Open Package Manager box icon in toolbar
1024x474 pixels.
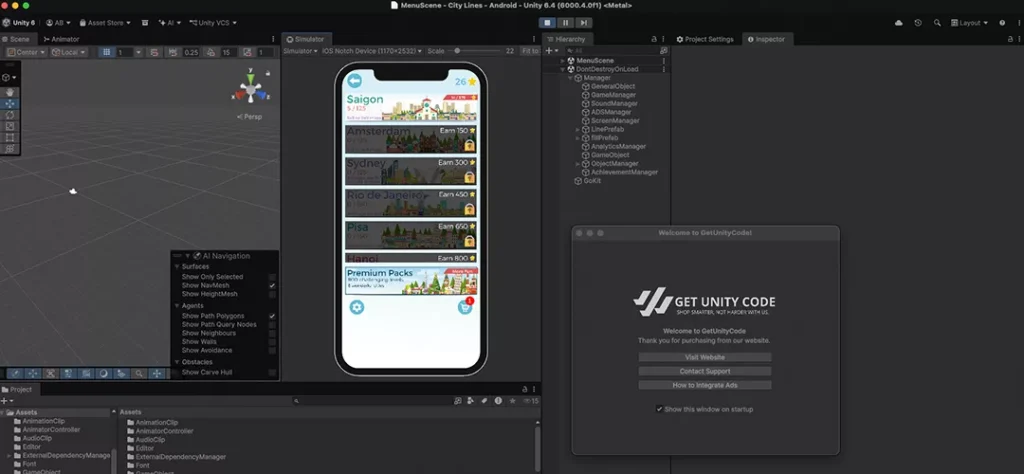(x=145, y=23)
